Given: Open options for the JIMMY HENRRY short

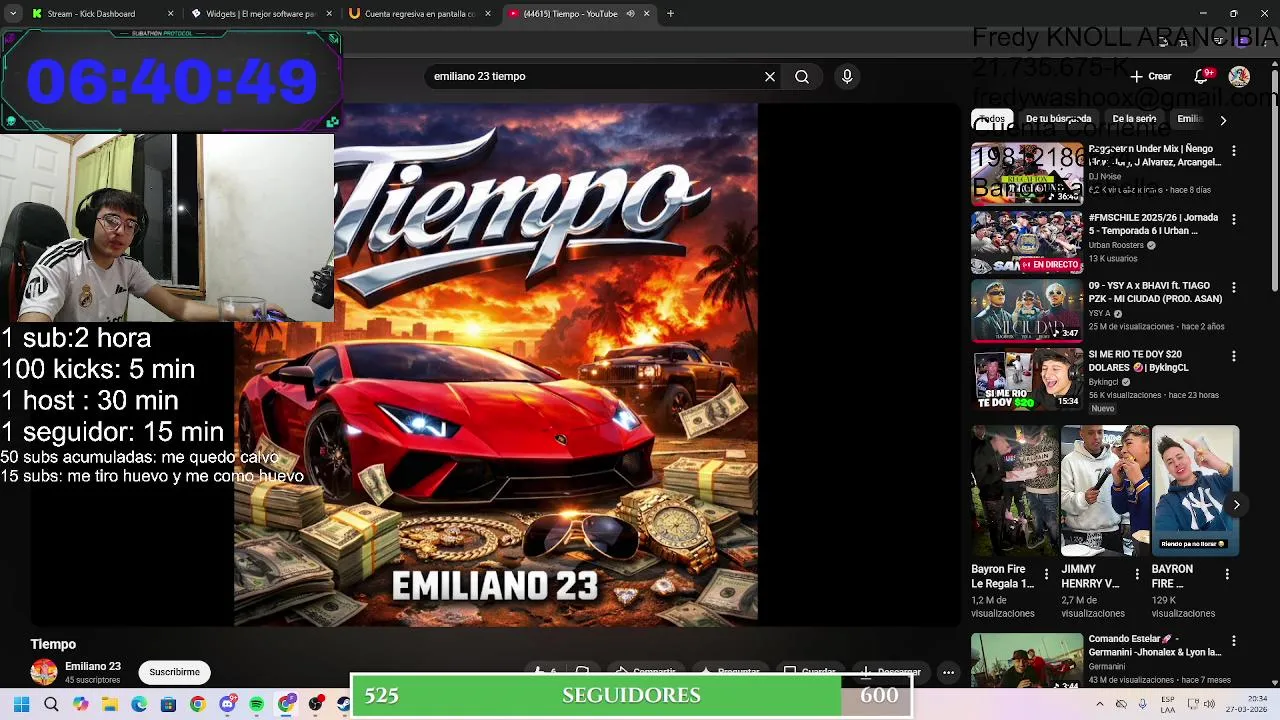Looking at the screenshot, I should 1136,574.
